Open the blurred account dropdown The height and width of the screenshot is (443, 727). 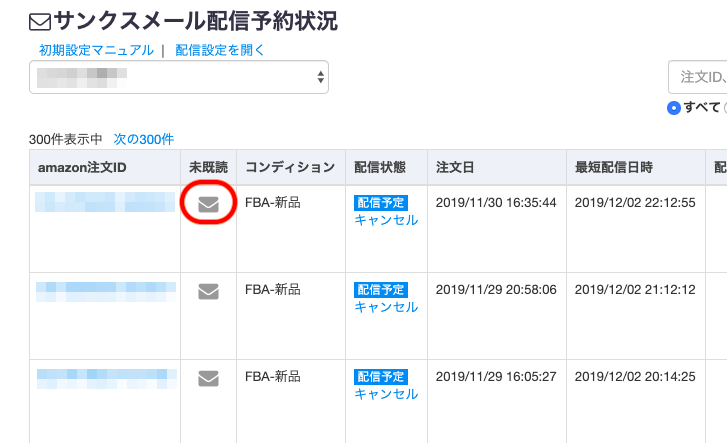pyautogui.click(x=179, y=77)
